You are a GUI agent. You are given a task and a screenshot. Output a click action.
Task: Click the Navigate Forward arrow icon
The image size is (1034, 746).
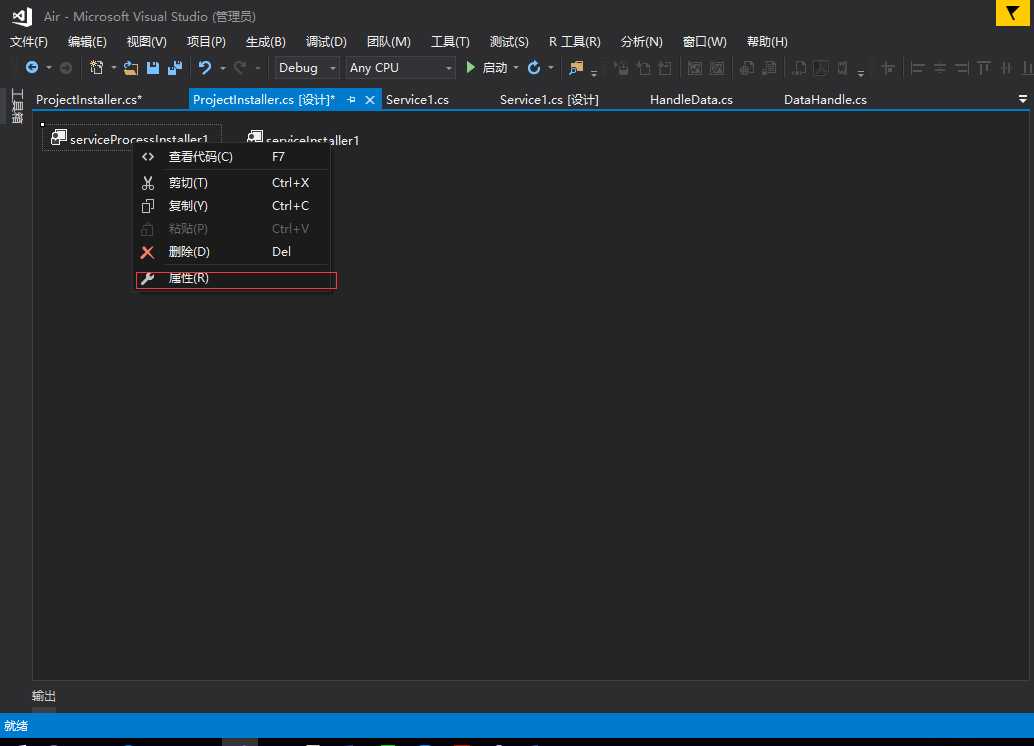click(x=66, y=67)
